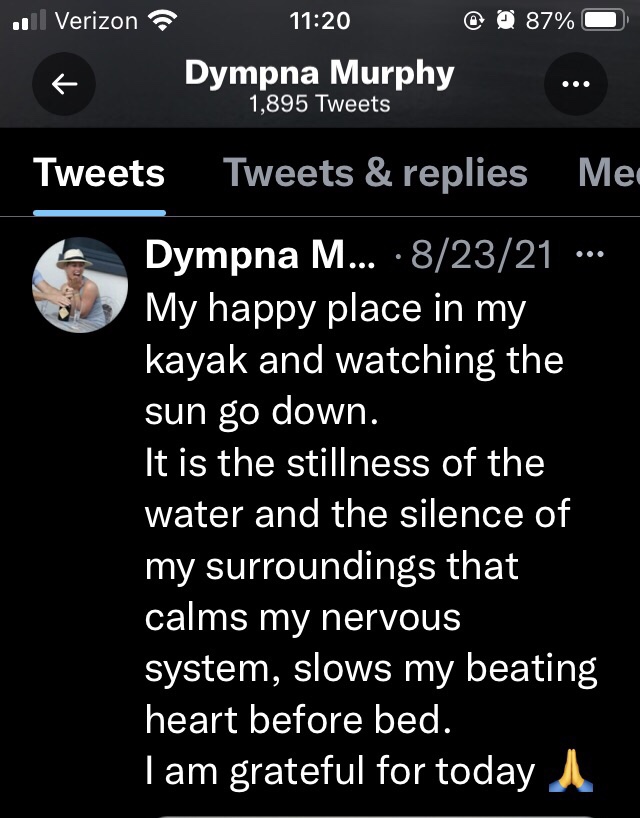Tap the tweet author name Dympna M...
Screen dimensions: 640x818
point(261,256)
